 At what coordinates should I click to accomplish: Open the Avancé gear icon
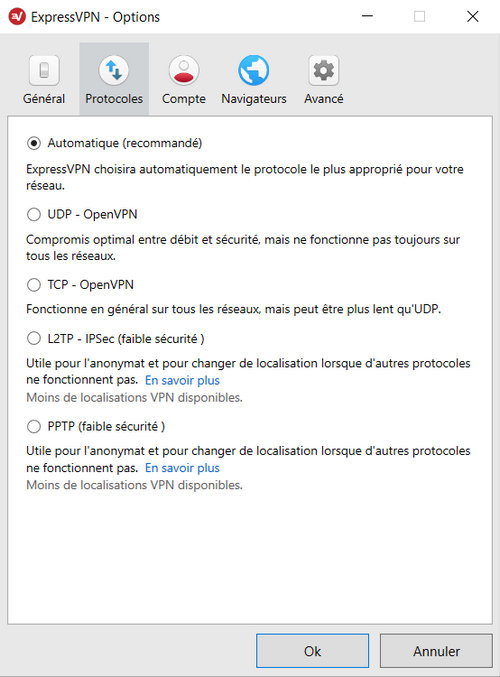pyautogui.click(x=324, y=70)
